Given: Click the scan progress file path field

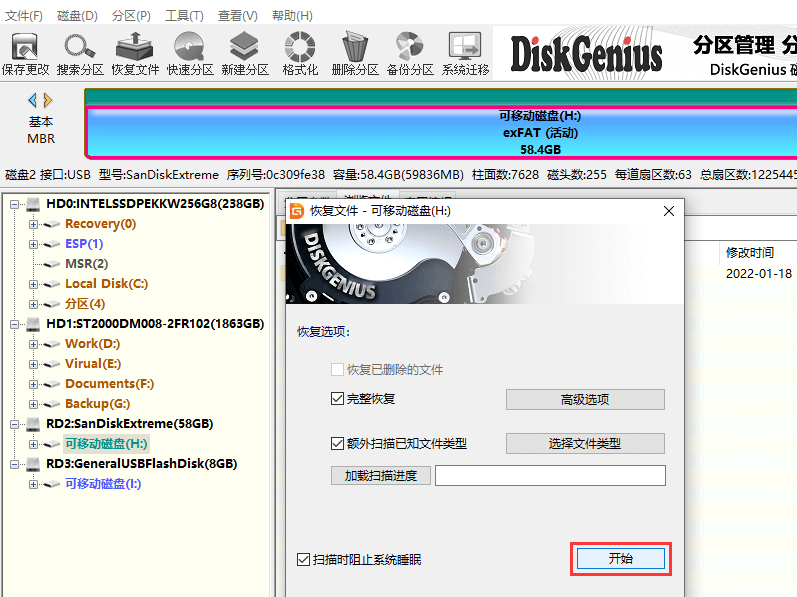Looking at the screenshot, I should point(550,475).
